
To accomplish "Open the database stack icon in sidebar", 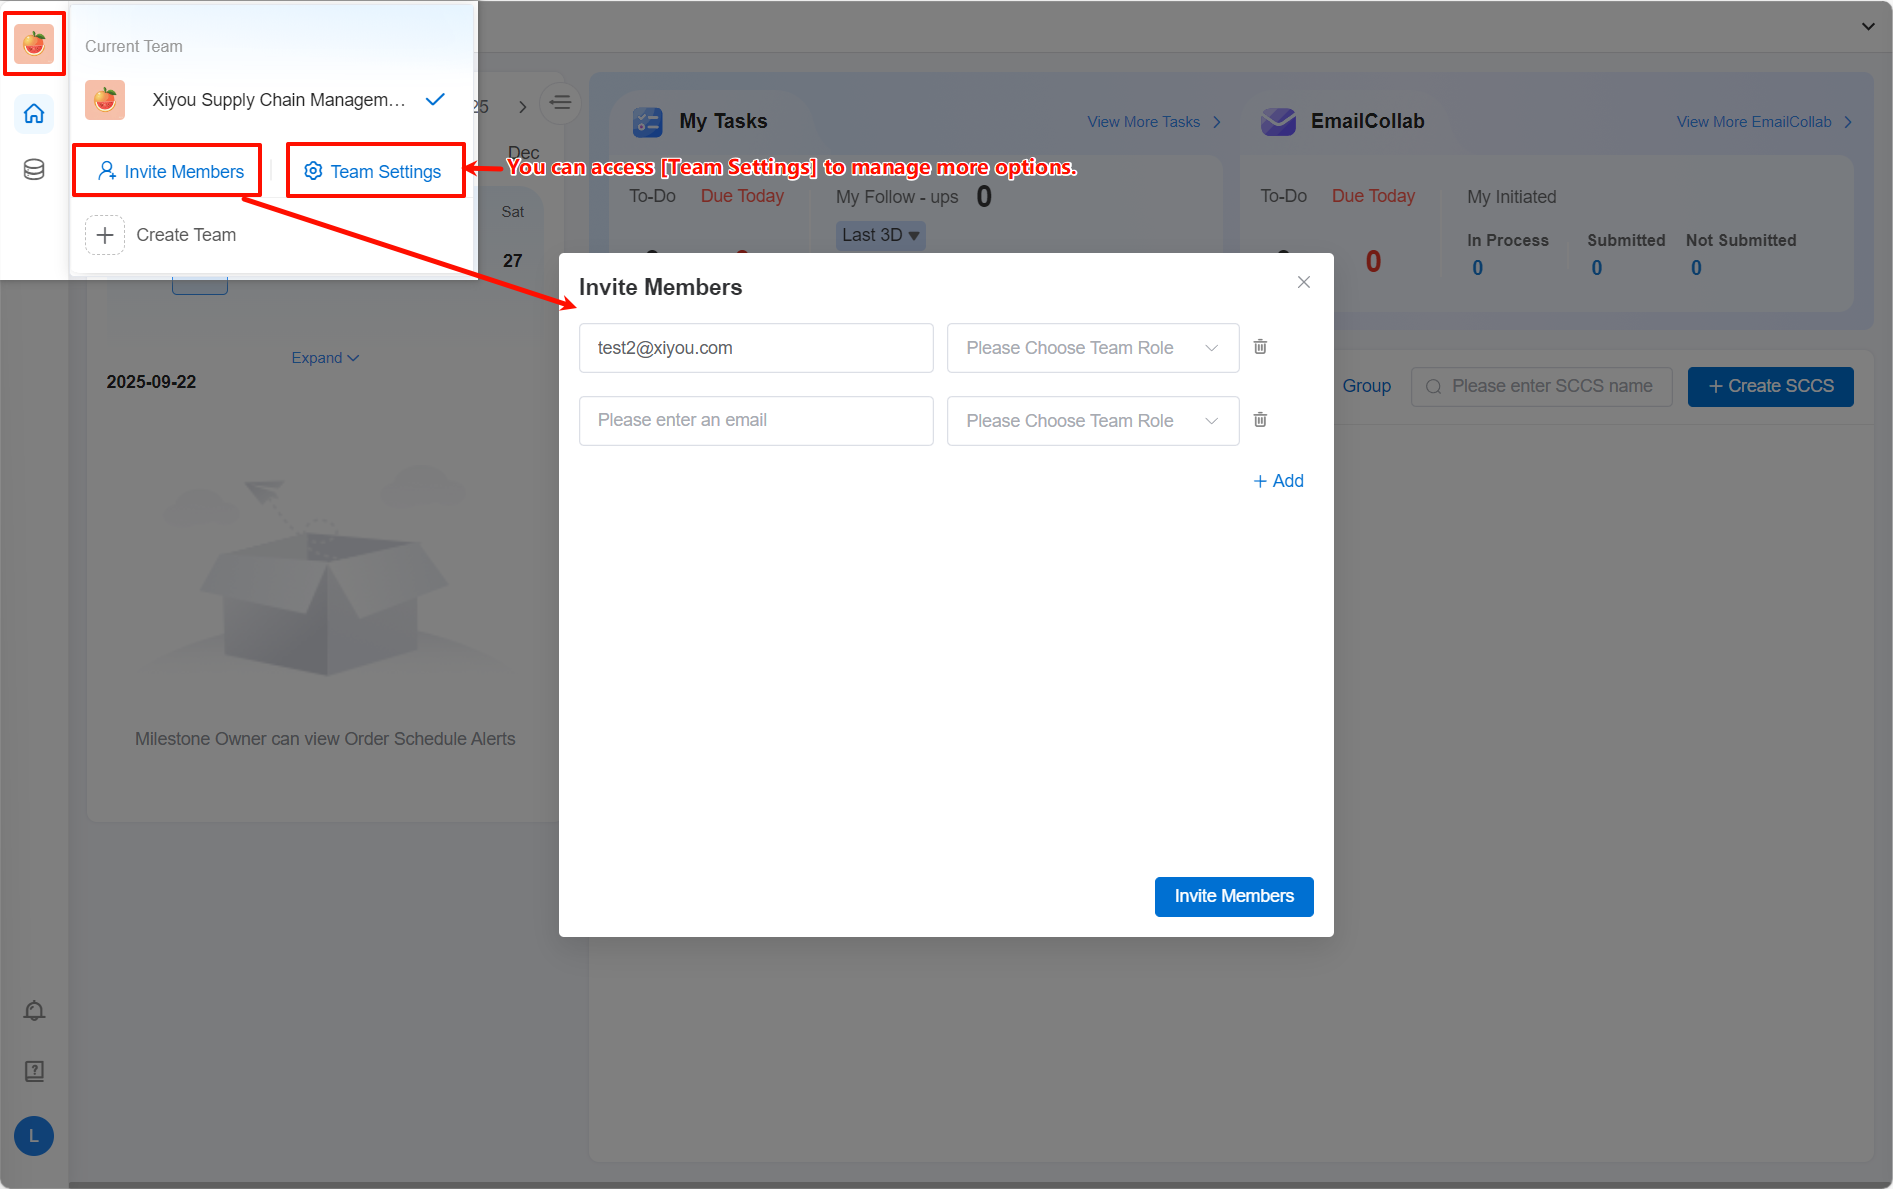I will pos(34,170).
